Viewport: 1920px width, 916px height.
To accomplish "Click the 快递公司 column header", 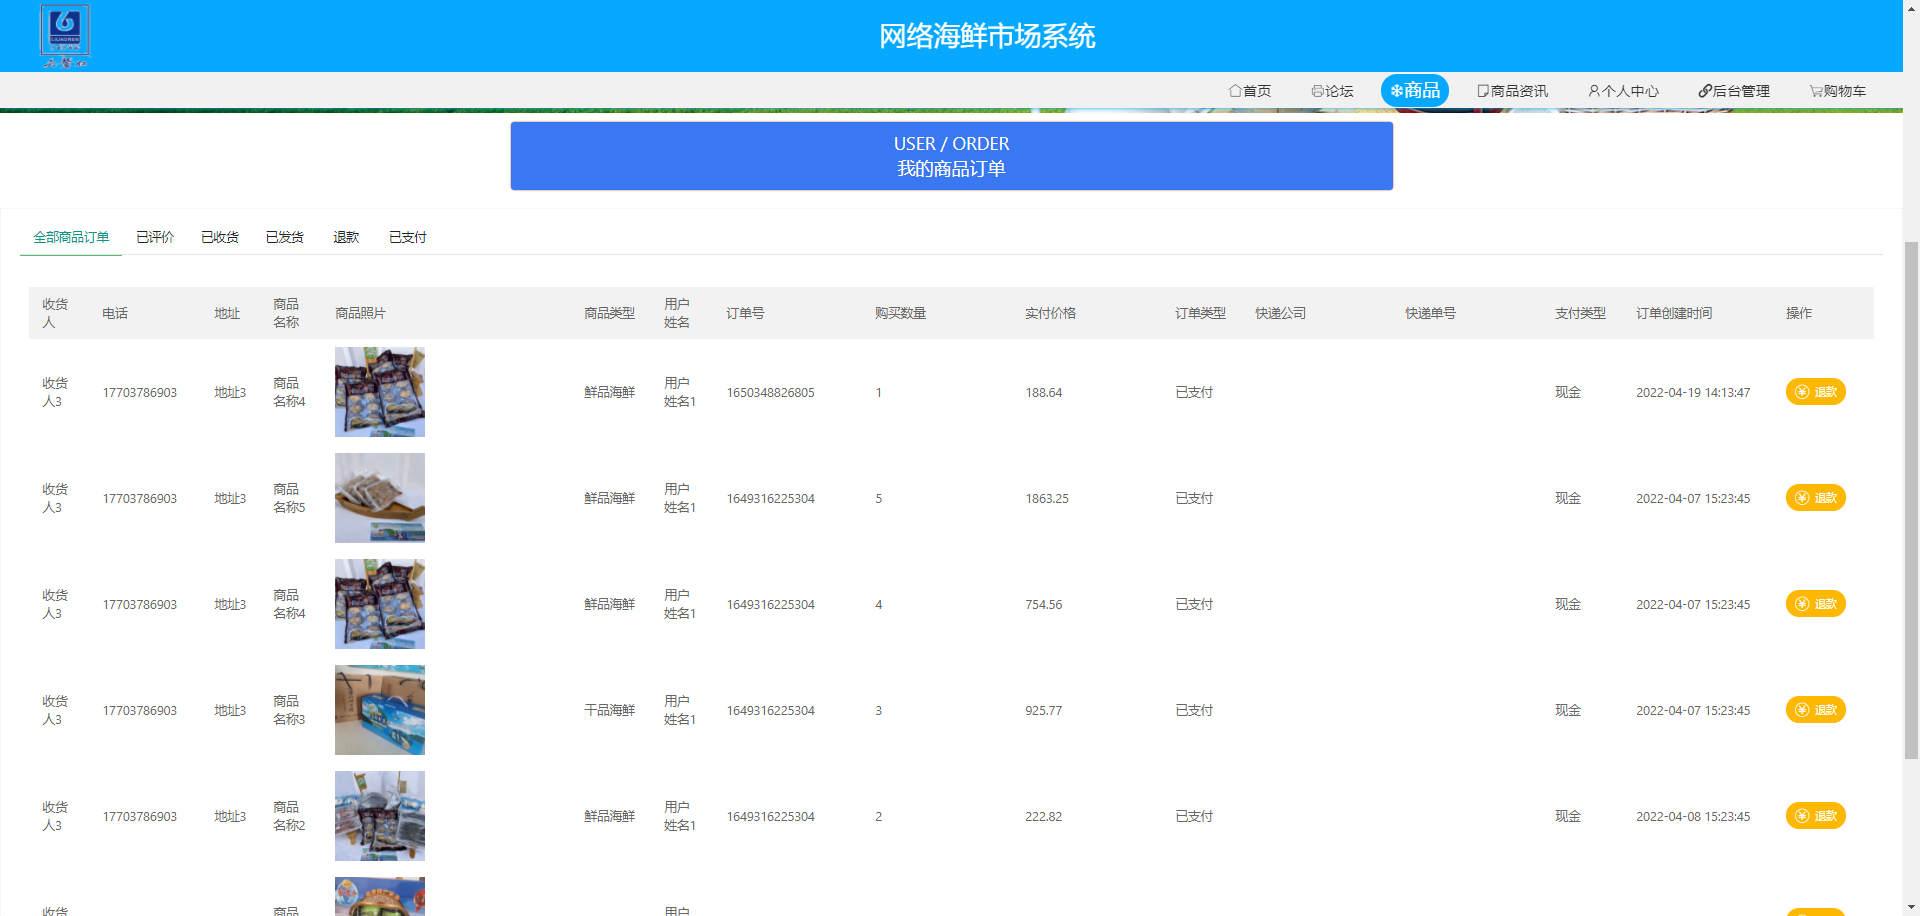I will pyautogui.click(x=1280, y=313).
